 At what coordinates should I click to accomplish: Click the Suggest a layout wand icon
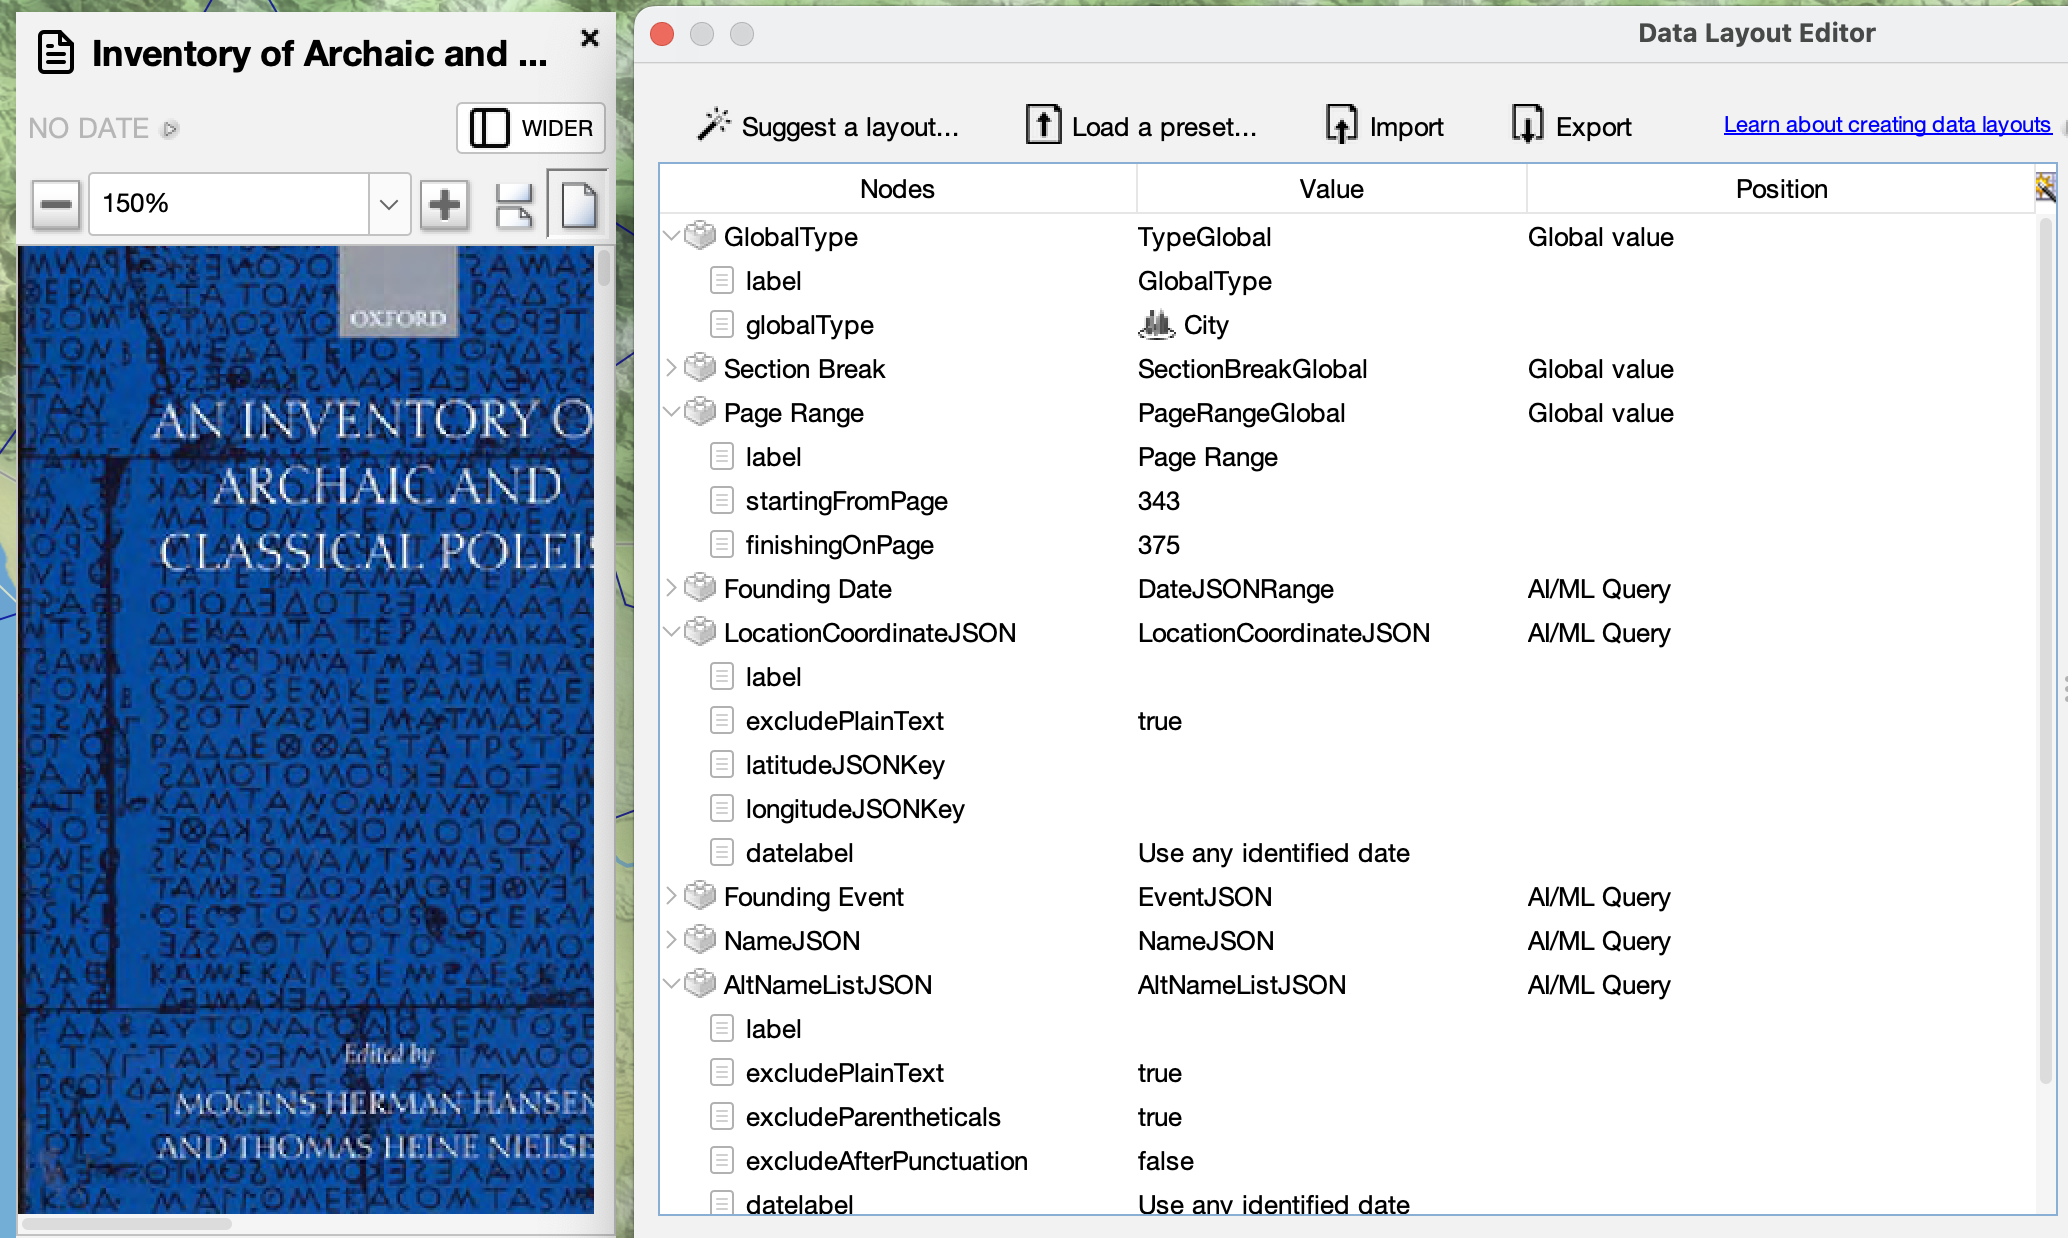tap(714, 125)
